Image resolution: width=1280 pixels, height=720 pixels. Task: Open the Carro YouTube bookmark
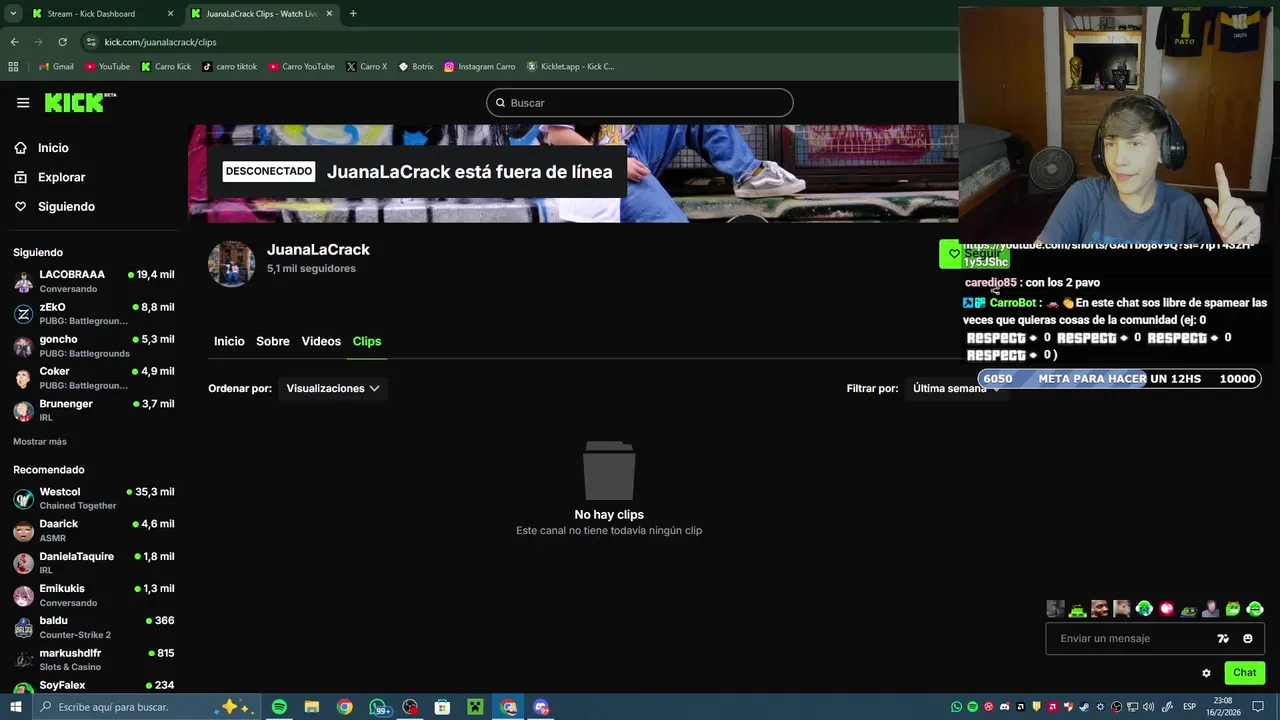(x=301, y=66)
